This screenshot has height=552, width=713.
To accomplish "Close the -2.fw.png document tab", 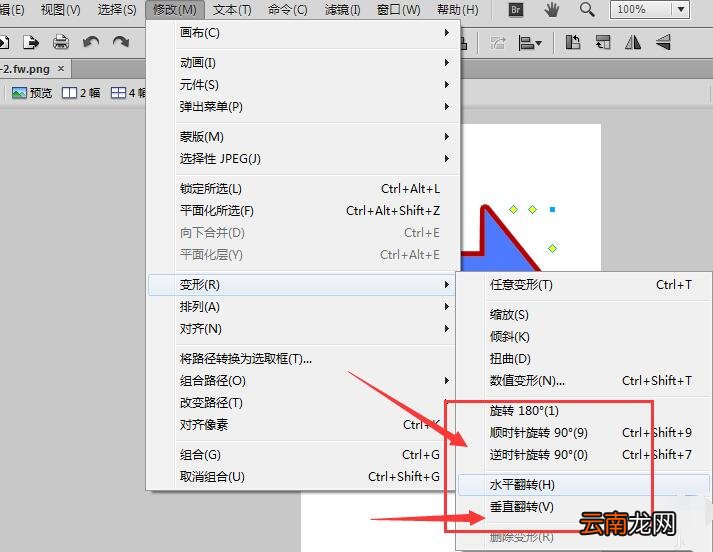I will [61, 69].
